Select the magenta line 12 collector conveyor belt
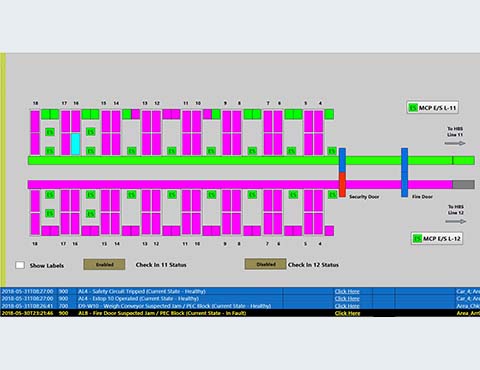This screenshot has height=370, width=480. click(x=240, y=184)
